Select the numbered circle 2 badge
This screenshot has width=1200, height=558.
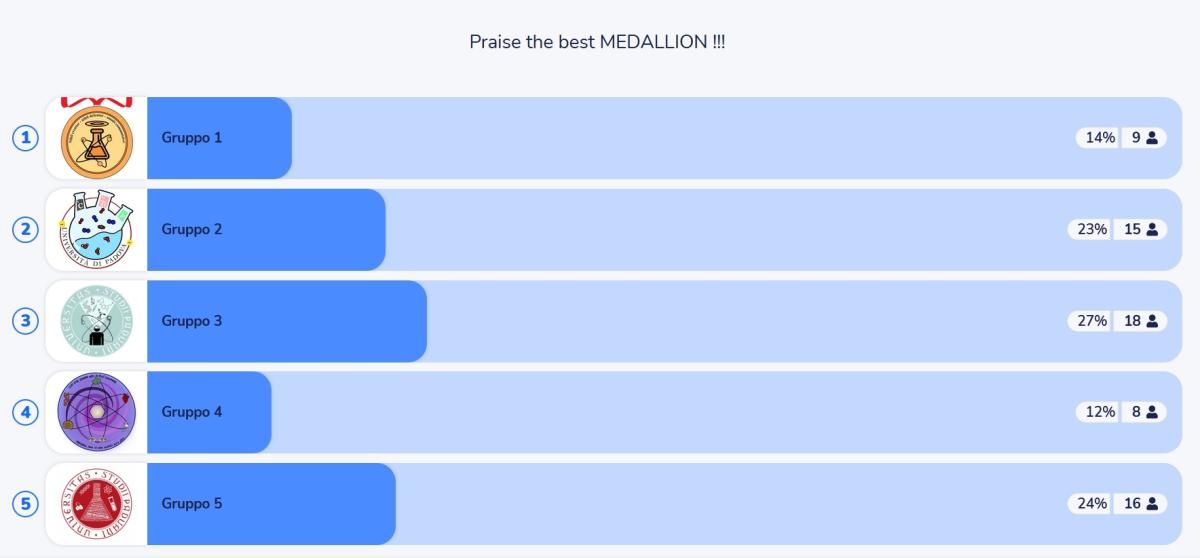click(x=25, y=230)
